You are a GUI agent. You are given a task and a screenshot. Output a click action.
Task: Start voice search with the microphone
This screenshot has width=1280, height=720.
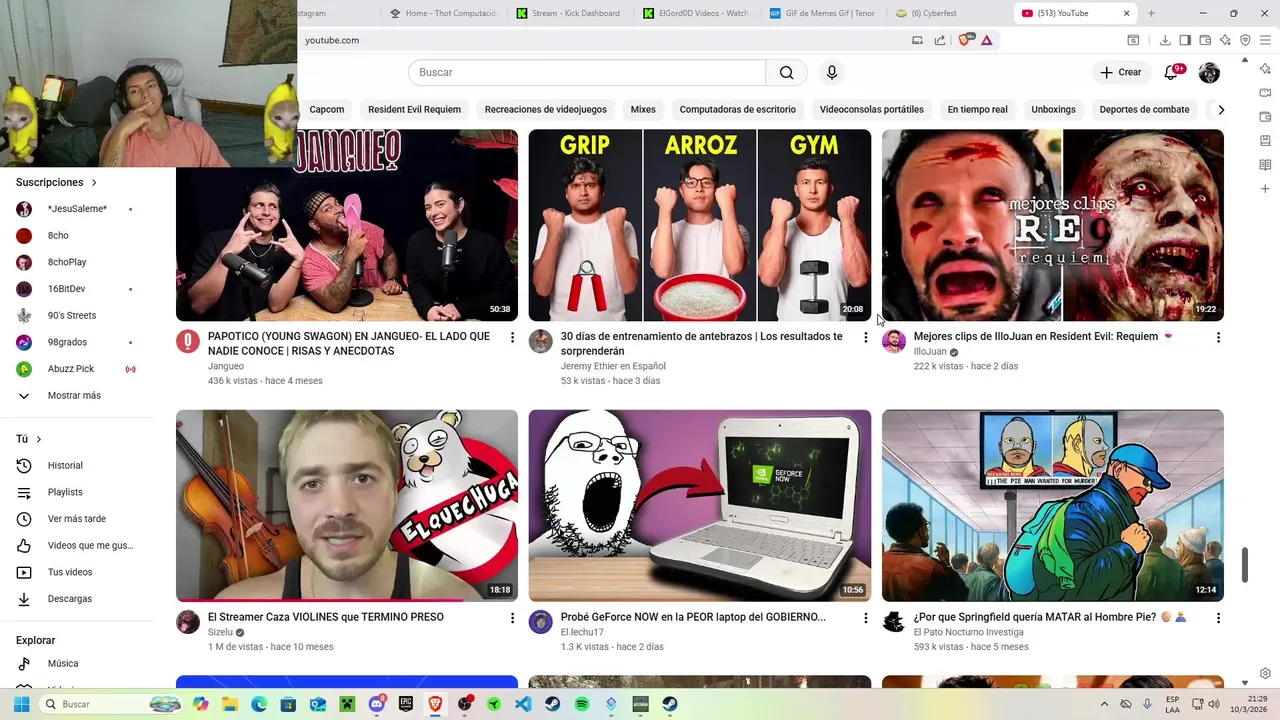(831, 72)
